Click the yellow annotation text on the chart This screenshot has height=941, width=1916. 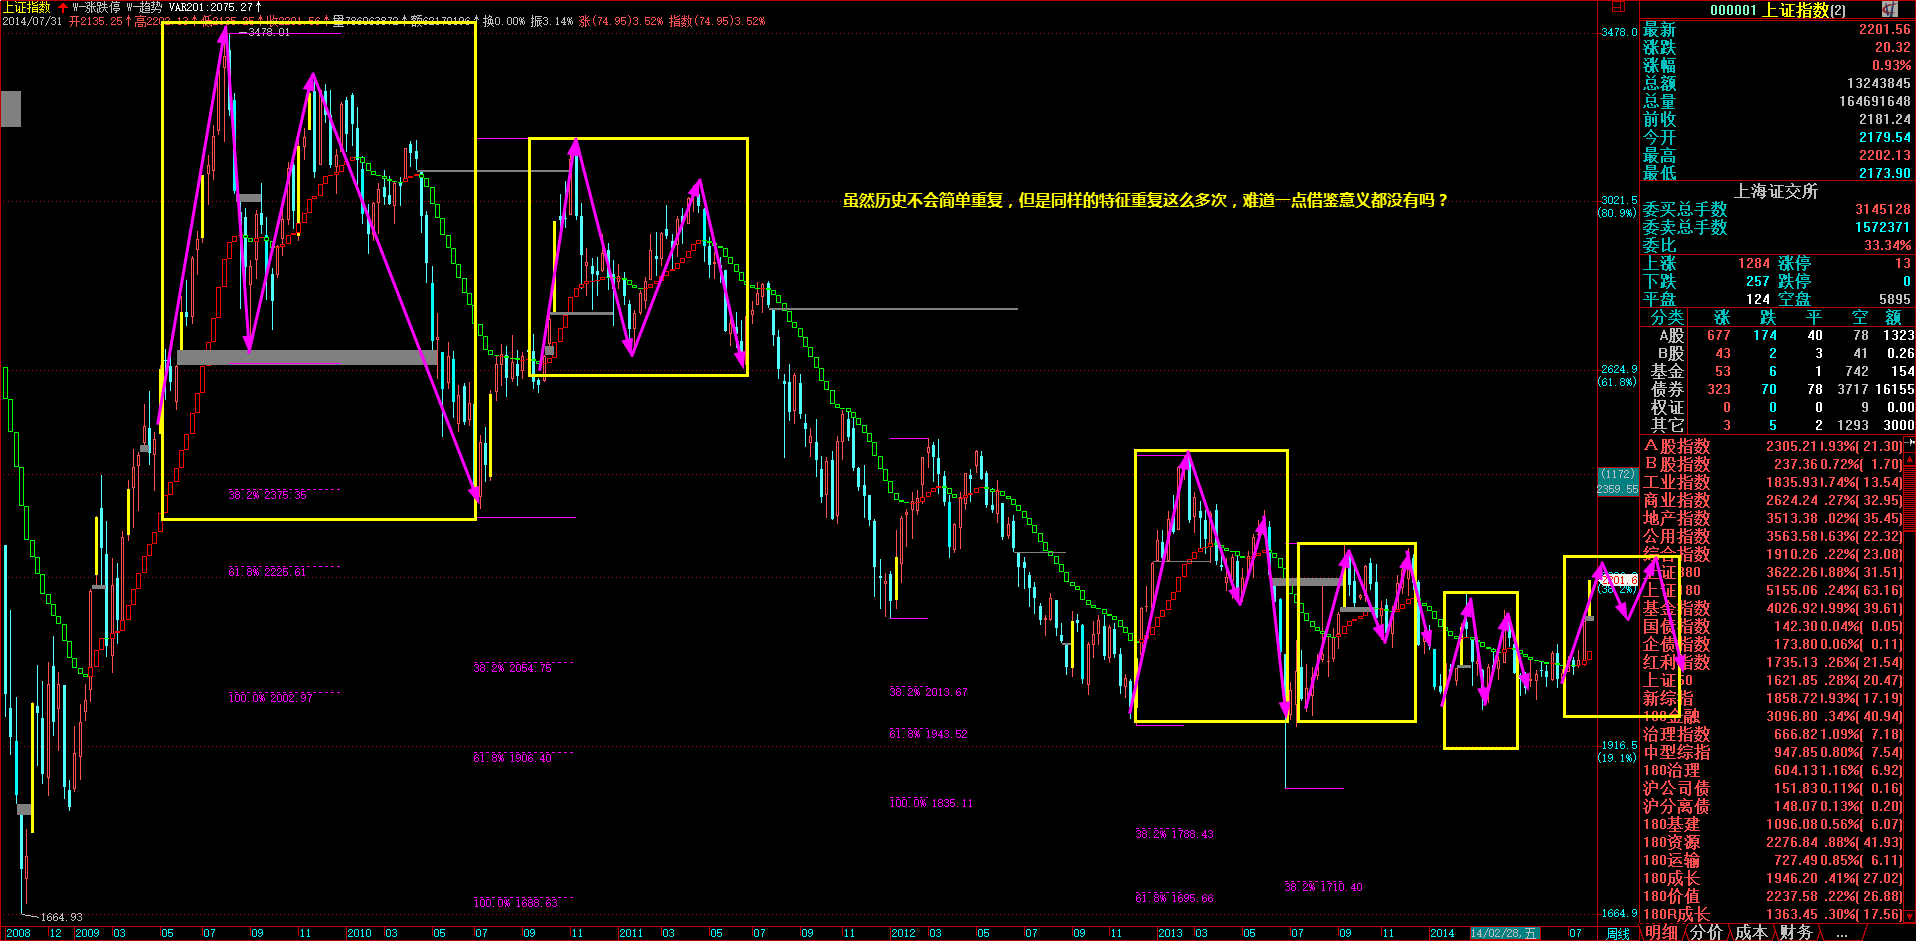coord(1145,200)
